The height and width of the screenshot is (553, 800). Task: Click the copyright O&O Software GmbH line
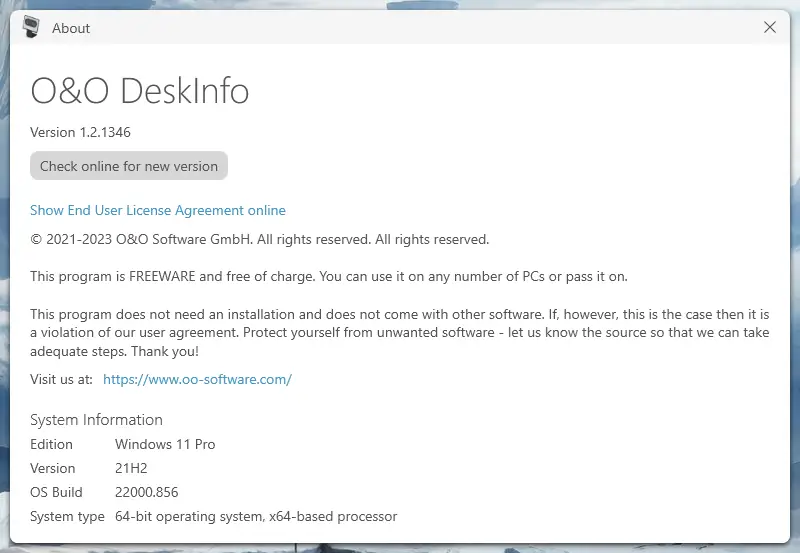coord(260,240)
